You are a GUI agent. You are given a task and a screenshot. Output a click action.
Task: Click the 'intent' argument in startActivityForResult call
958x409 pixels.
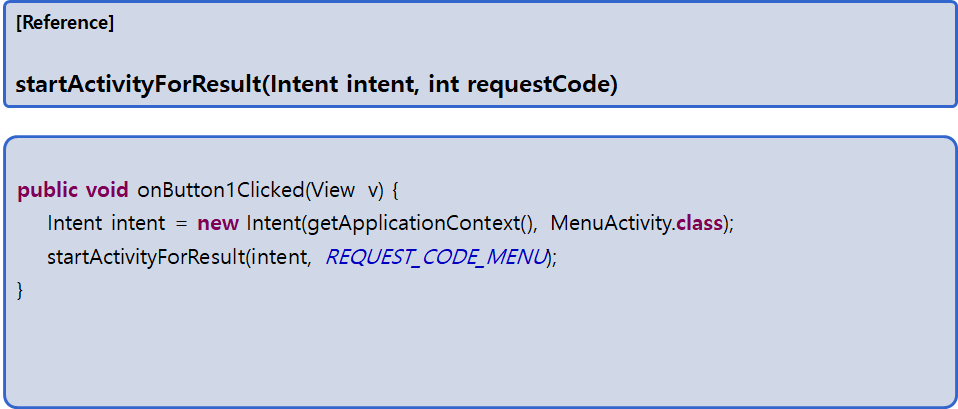[277, 257]
